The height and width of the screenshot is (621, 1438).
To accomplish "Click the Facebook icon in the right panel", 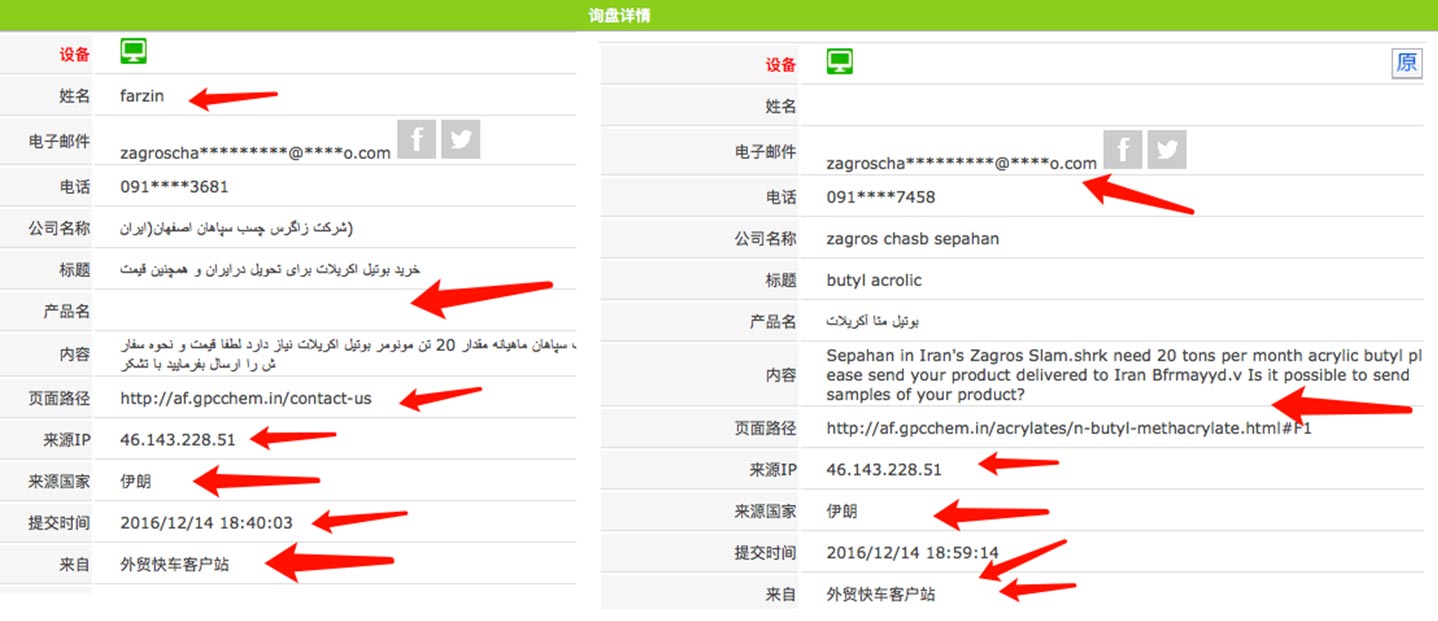I will coord(1123,149).
